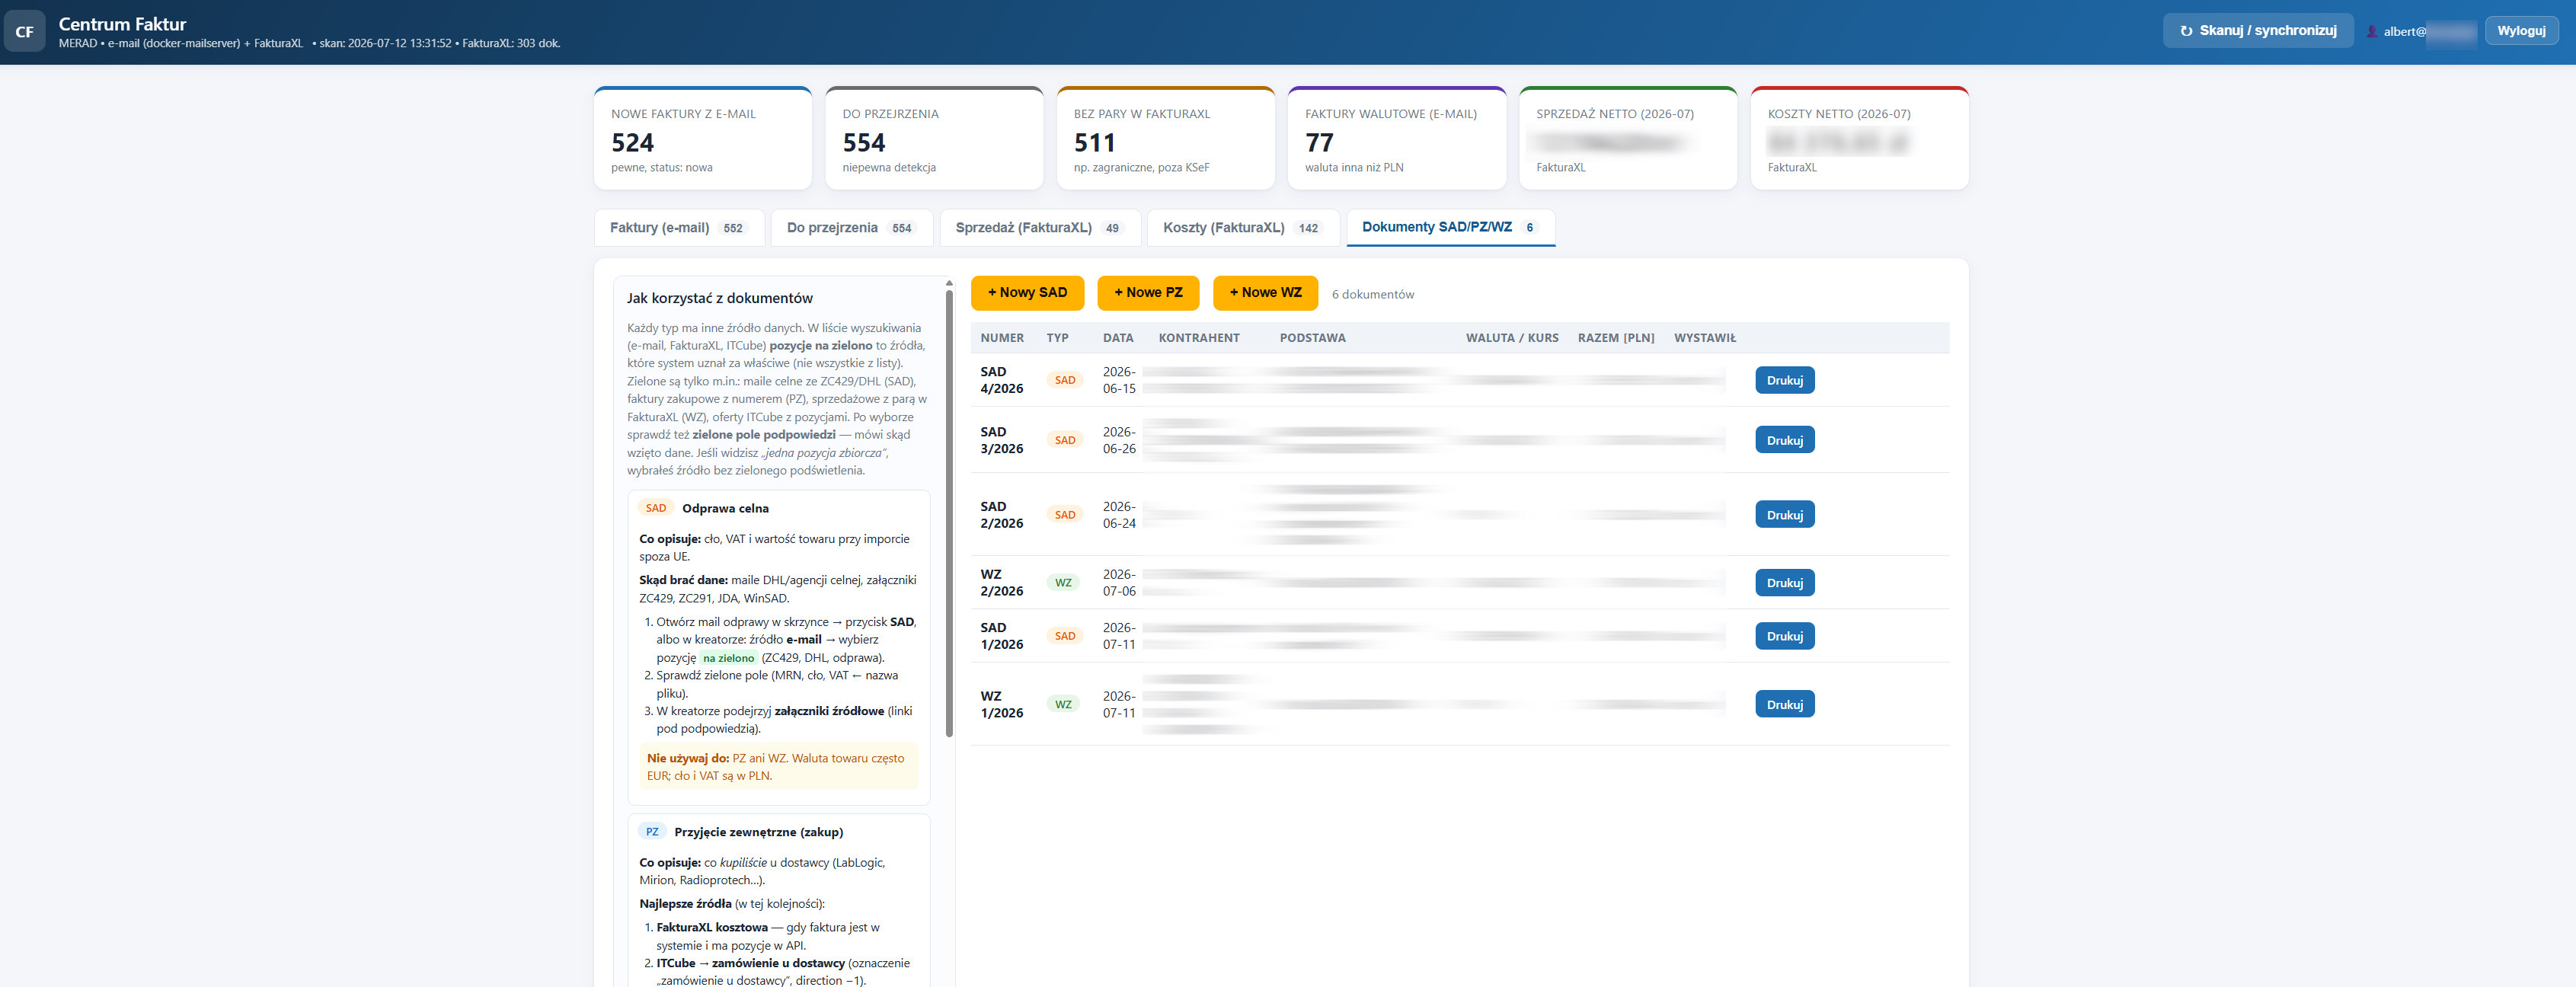Open the Do przejrzenia summary card
Screen dimensions: 2576x987
[934, 138]
